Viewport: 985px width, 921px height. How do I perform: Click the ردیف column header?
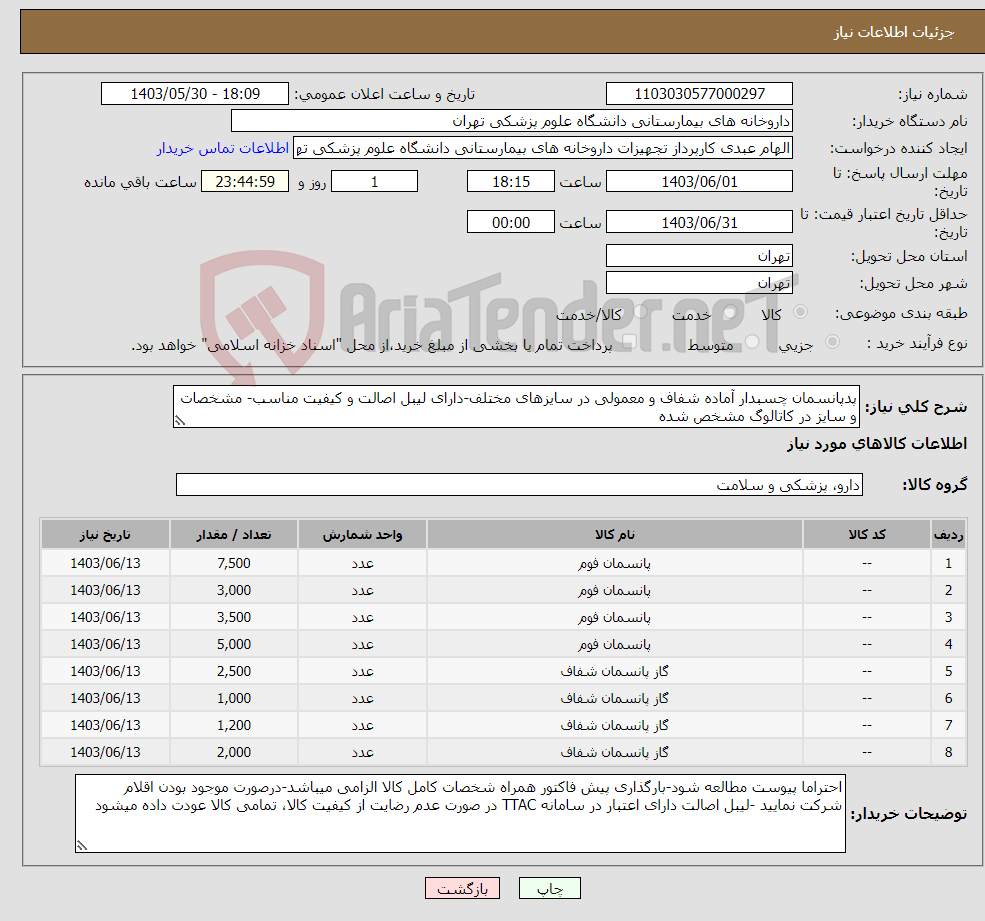coord(949,535)
